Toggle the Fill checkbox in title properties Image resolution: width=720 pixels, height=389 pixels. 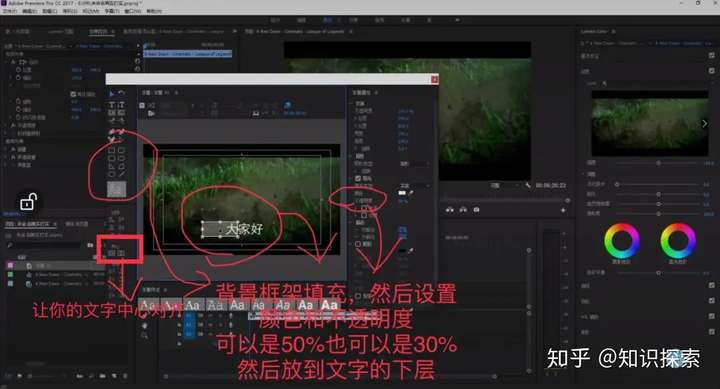(x=358, y=178)
